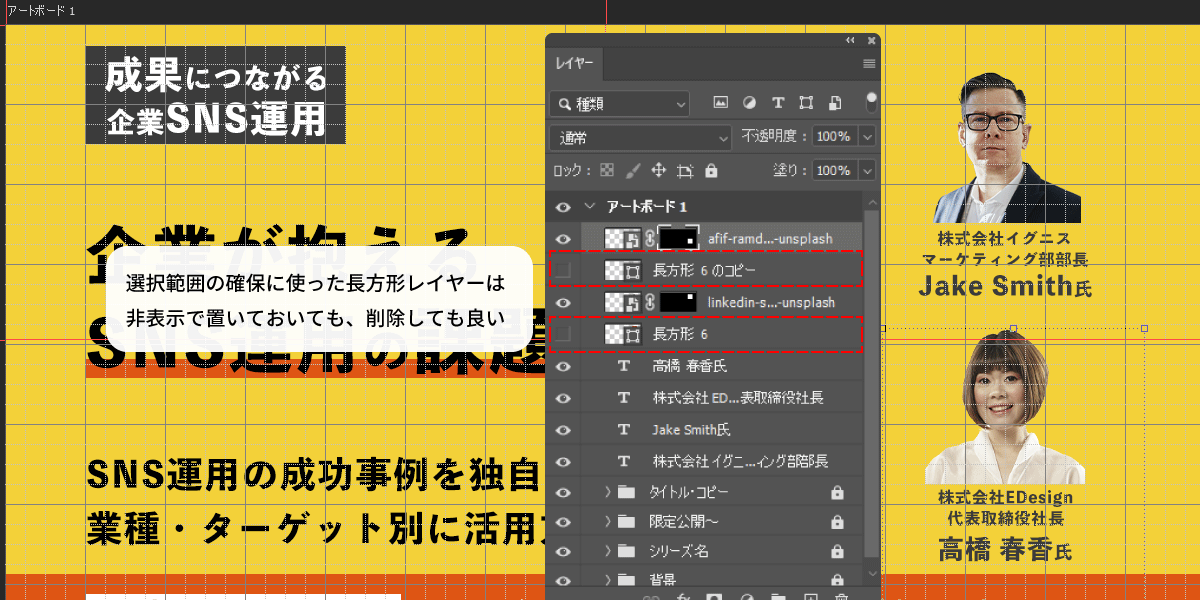Open the Layers panel hamburger menu
This screenshot has height=600, width=1200.
(869, 63)
